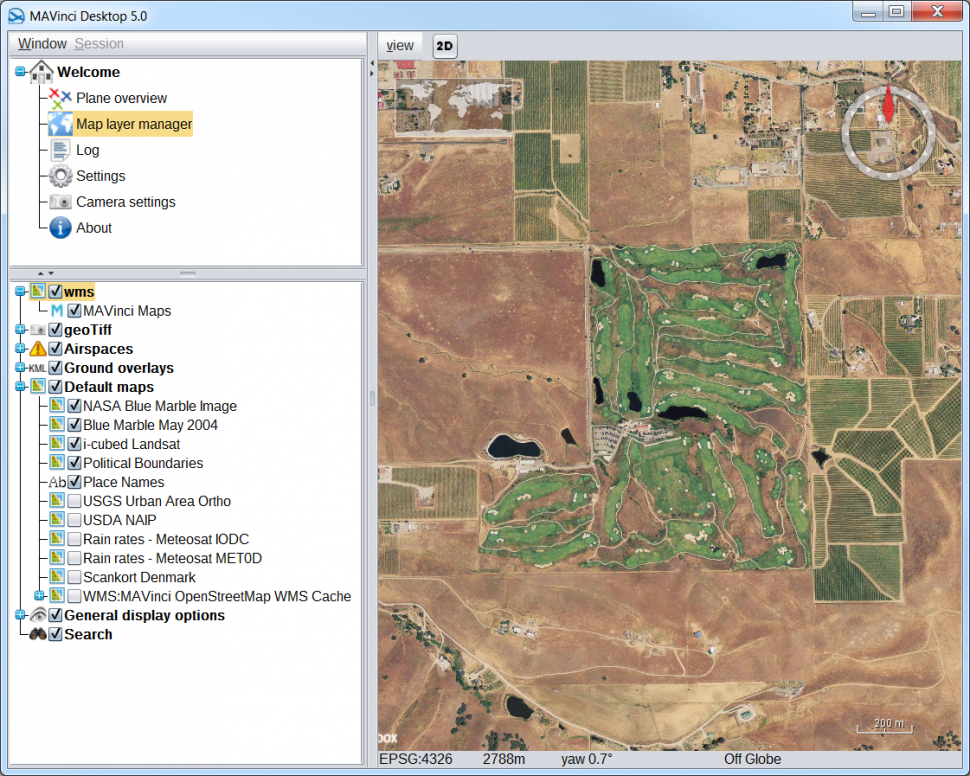
Task: Click the Log document icon
Action: point(60,150)
